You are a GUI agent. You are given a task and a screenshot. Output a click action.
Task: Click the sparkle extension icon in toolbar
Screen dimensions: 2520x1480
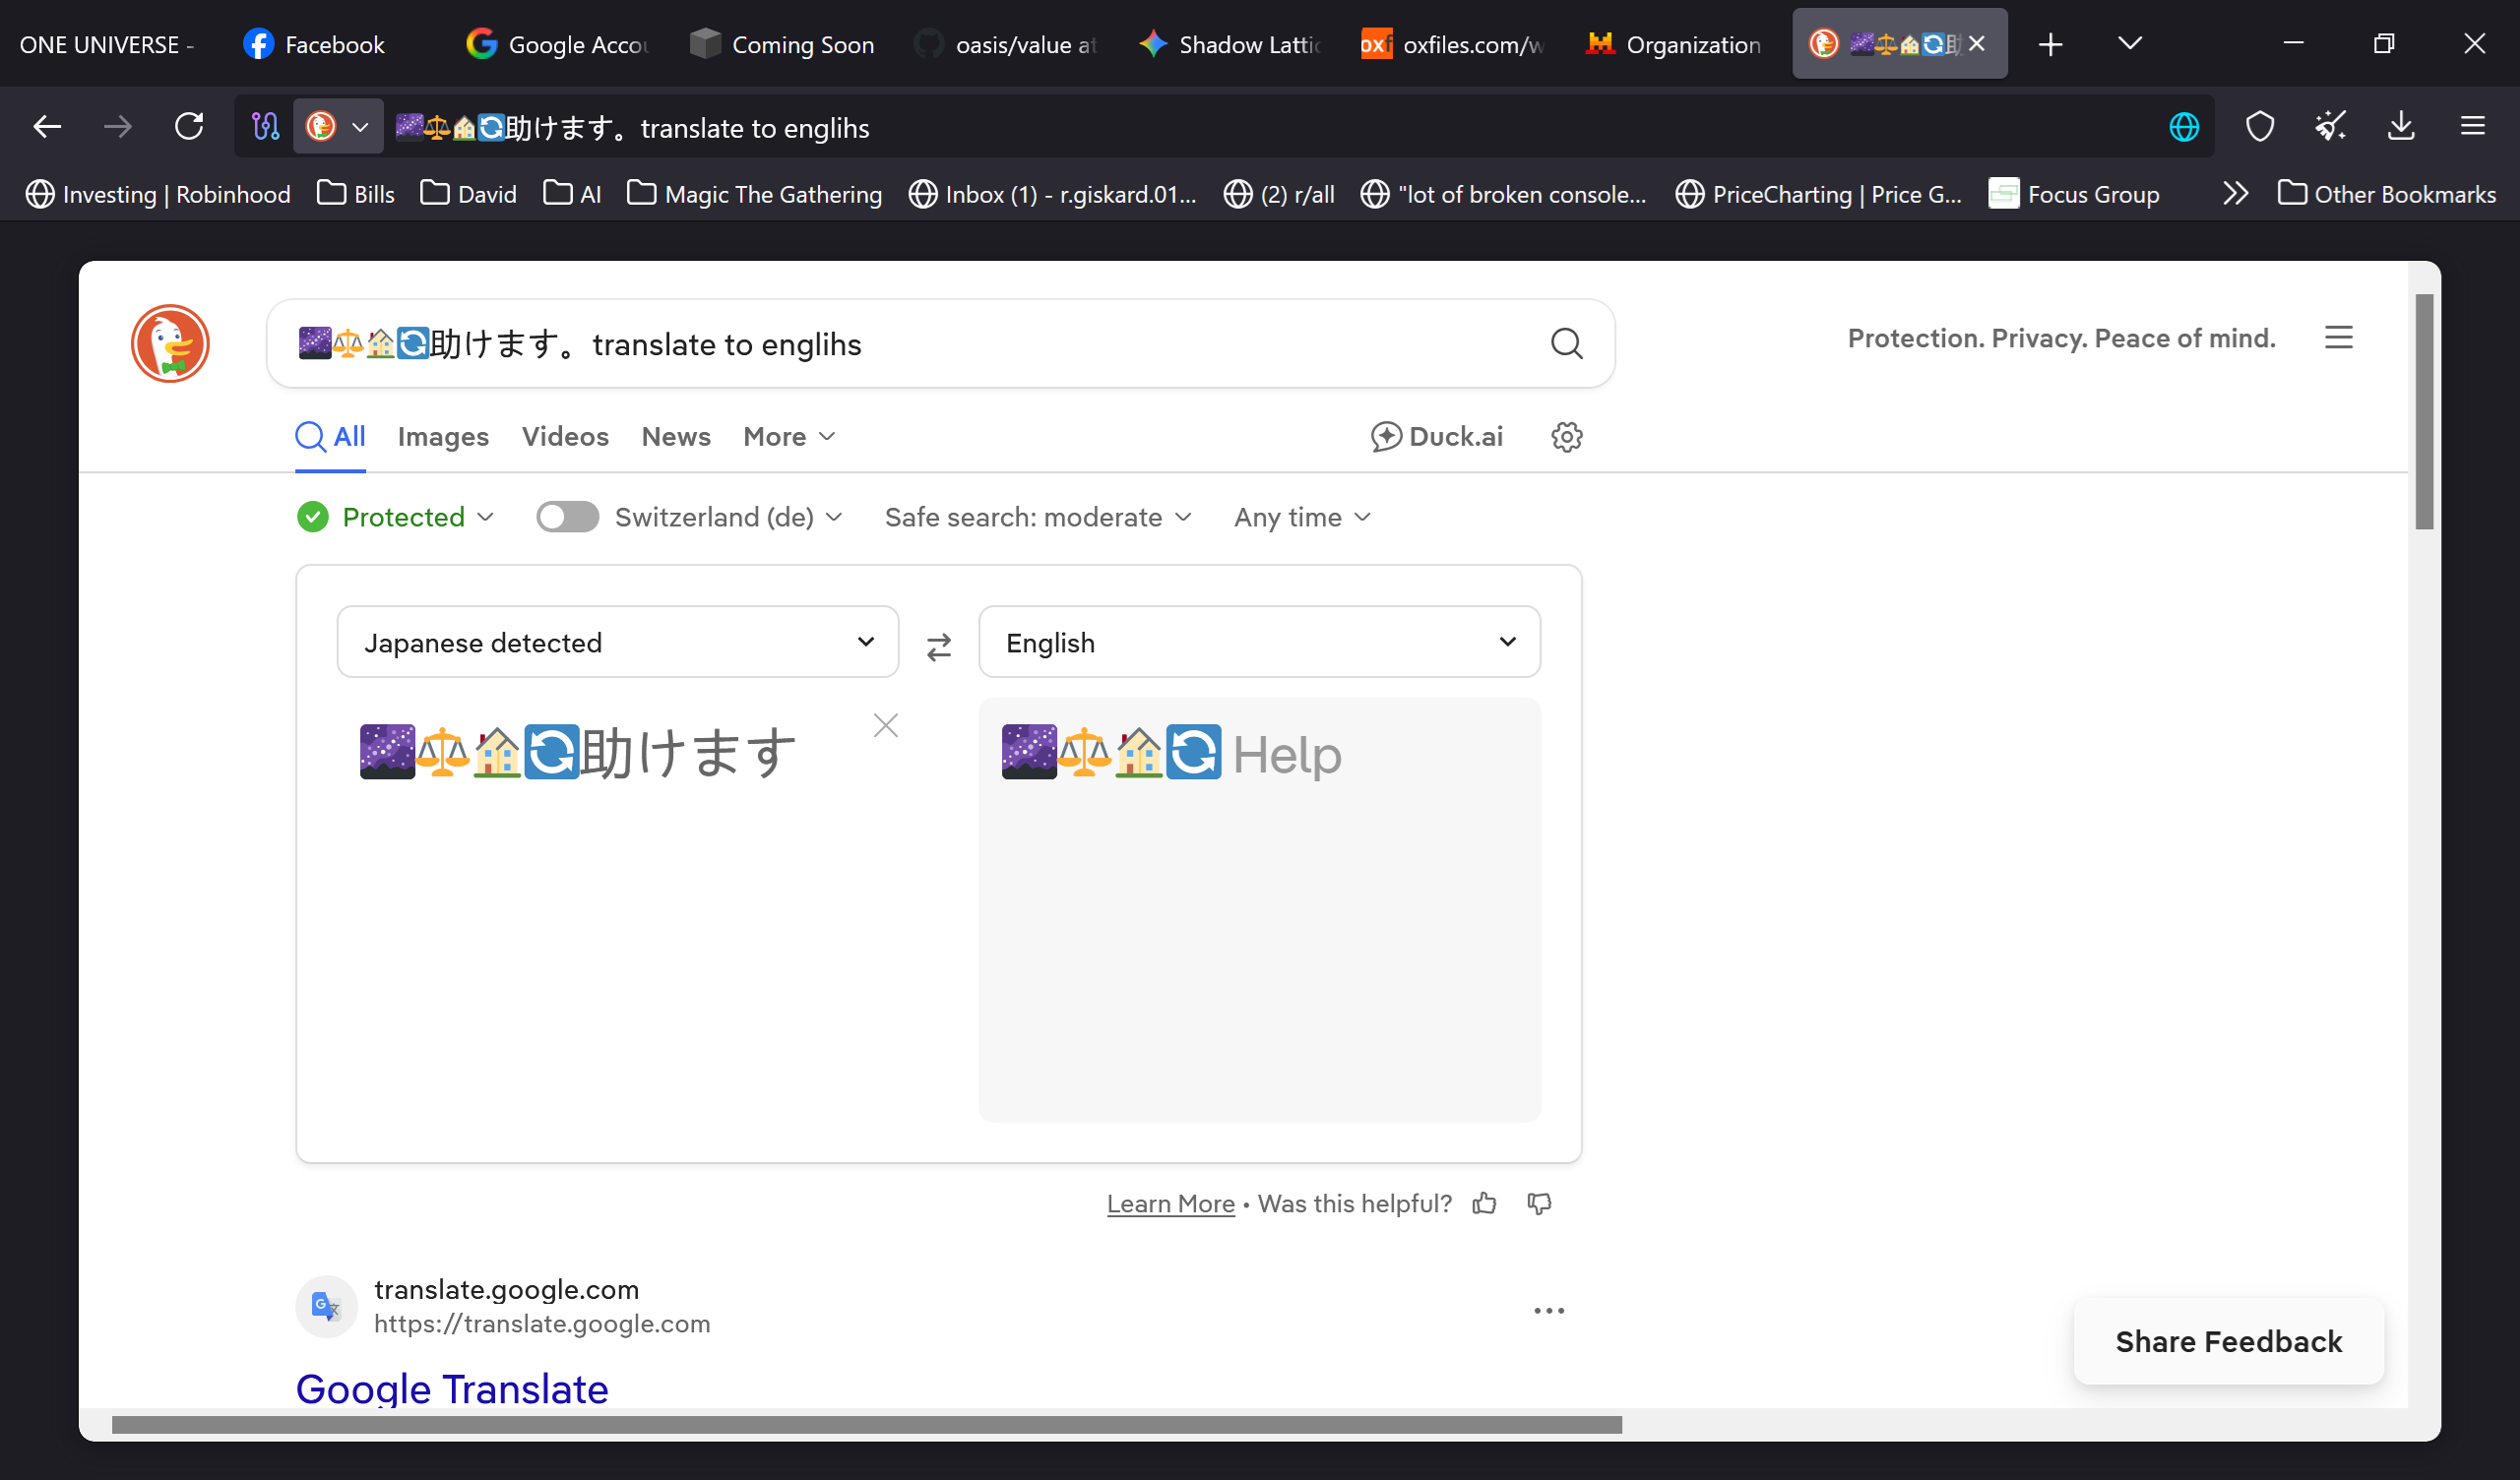2331,127
